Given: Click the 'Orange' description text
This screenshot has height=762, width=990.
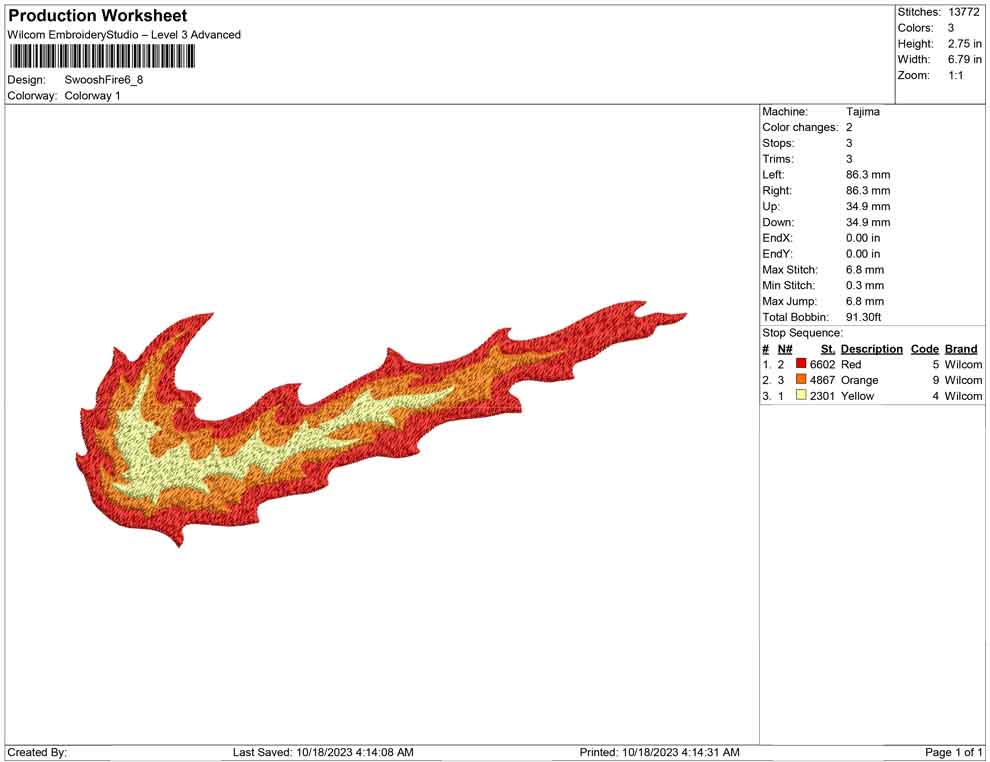Looking at the screenshot, I should point(859,380).
